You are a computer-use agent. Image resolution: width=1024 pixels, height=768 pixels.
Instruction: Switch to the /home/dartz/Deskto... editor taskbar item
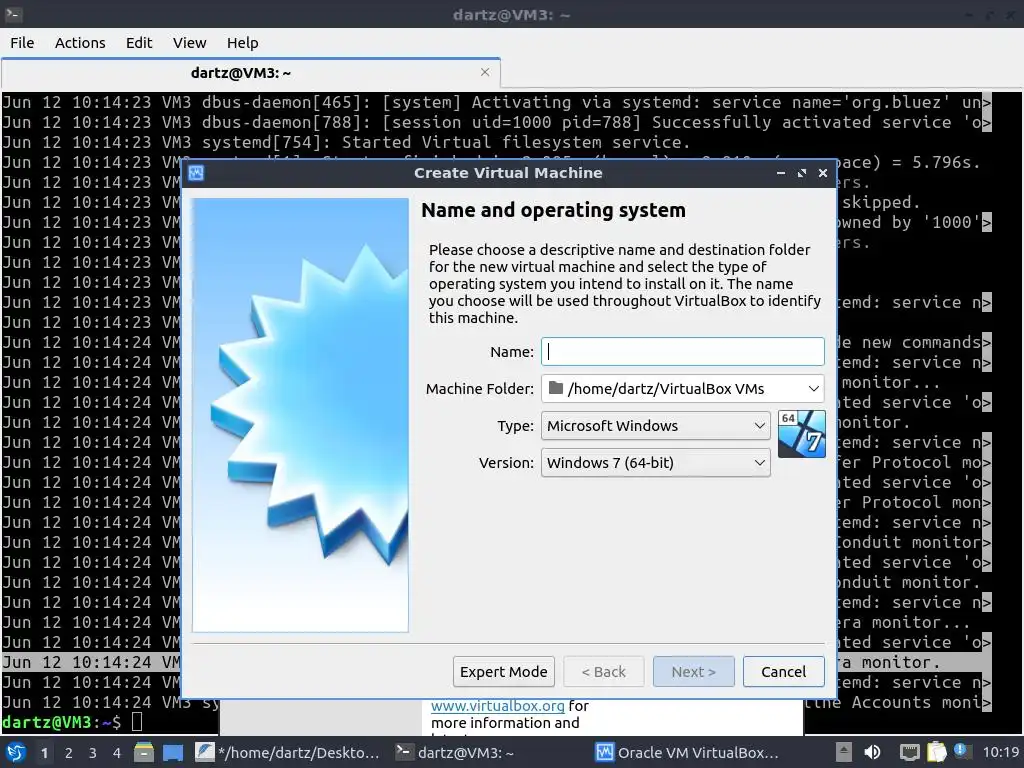287,752
